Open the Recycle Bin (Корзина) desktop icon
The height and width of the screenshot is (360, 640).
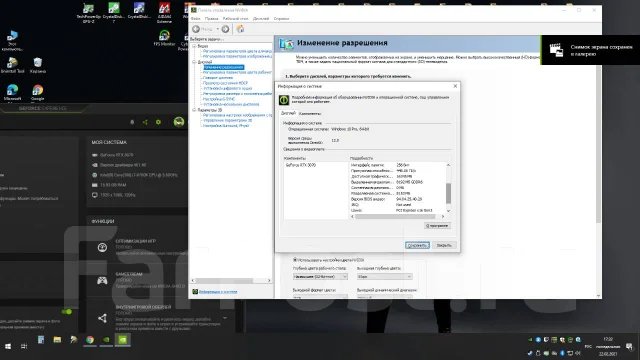pyautogui.click(x=38, y=65)
